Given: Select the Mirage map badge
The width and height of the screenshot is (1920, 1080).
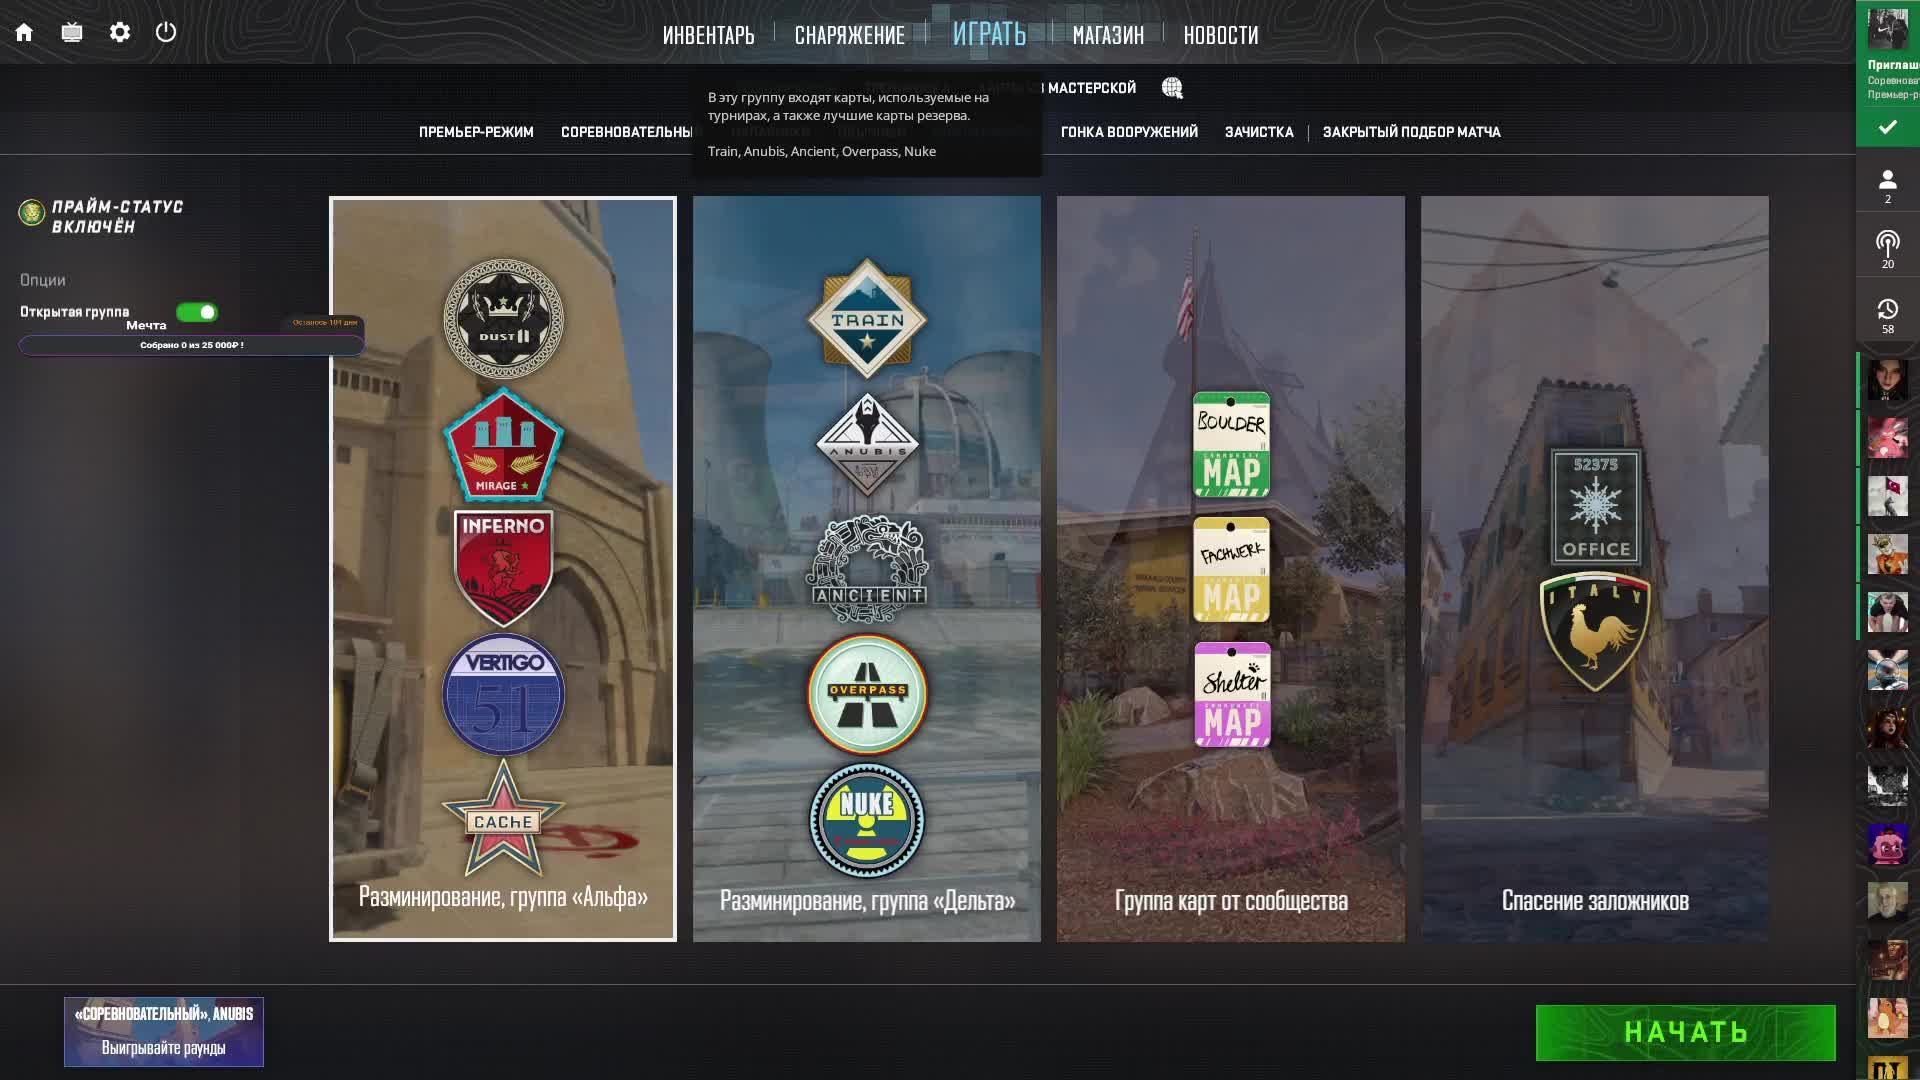Looking at the screenshot, I should coord(503,445).
